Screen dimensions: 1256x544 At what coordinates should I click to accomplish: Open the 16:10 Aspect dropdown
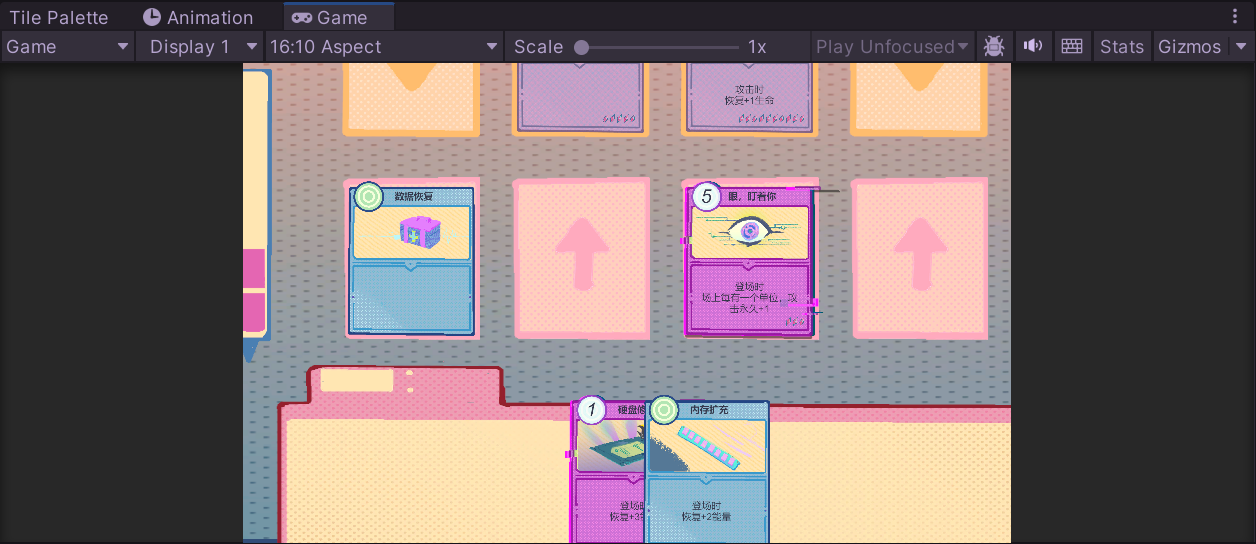(384, 47)
